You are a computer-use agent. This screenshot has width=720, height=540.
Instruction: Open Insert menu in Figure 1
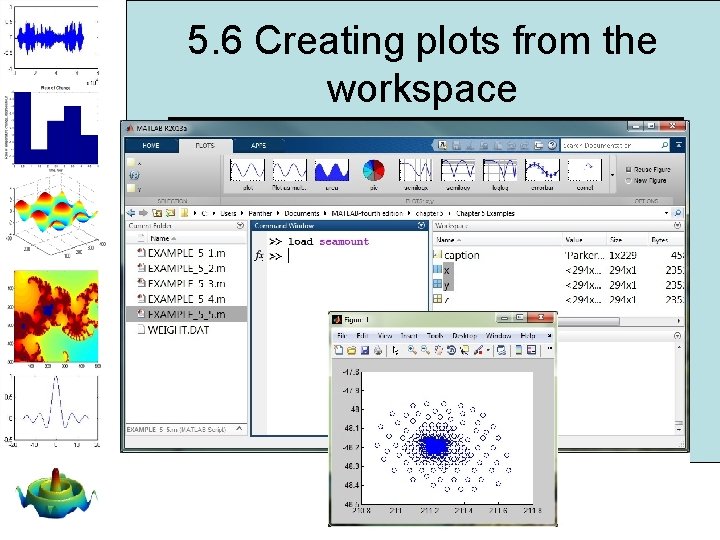pyautogui.click(x=409, y=336)
